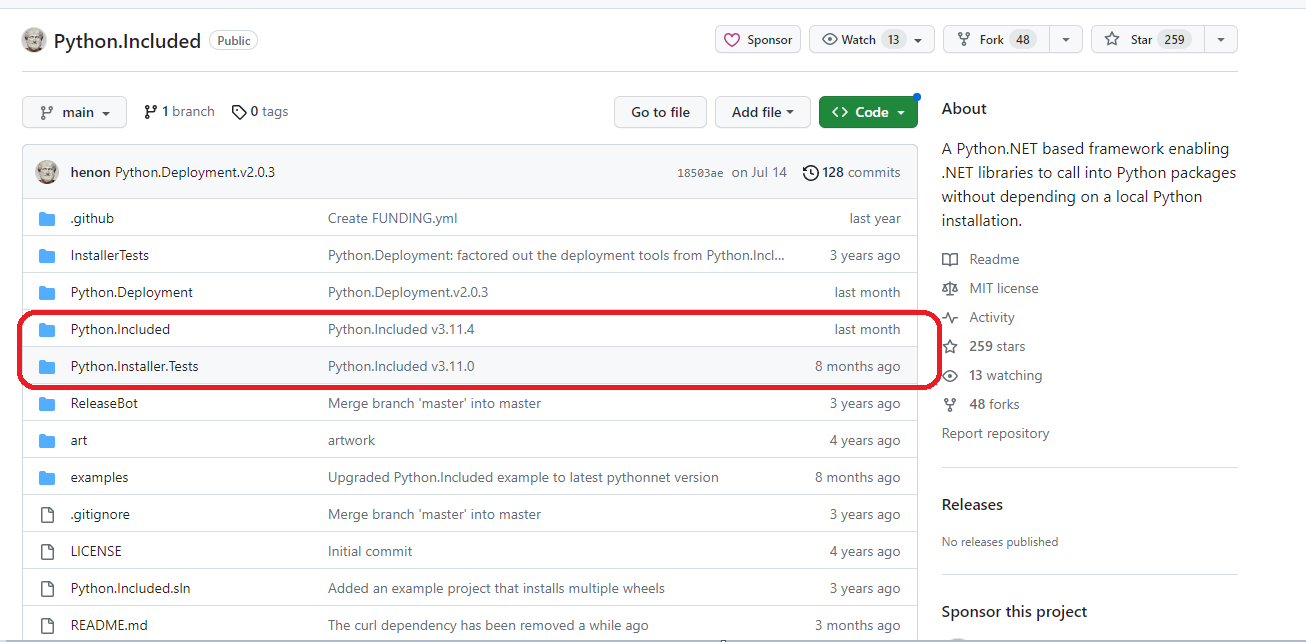The width and height of the screenshot is (1306, 642).
Task: Open the main branch selector dropdown
Action: click(x=74, y=112)
